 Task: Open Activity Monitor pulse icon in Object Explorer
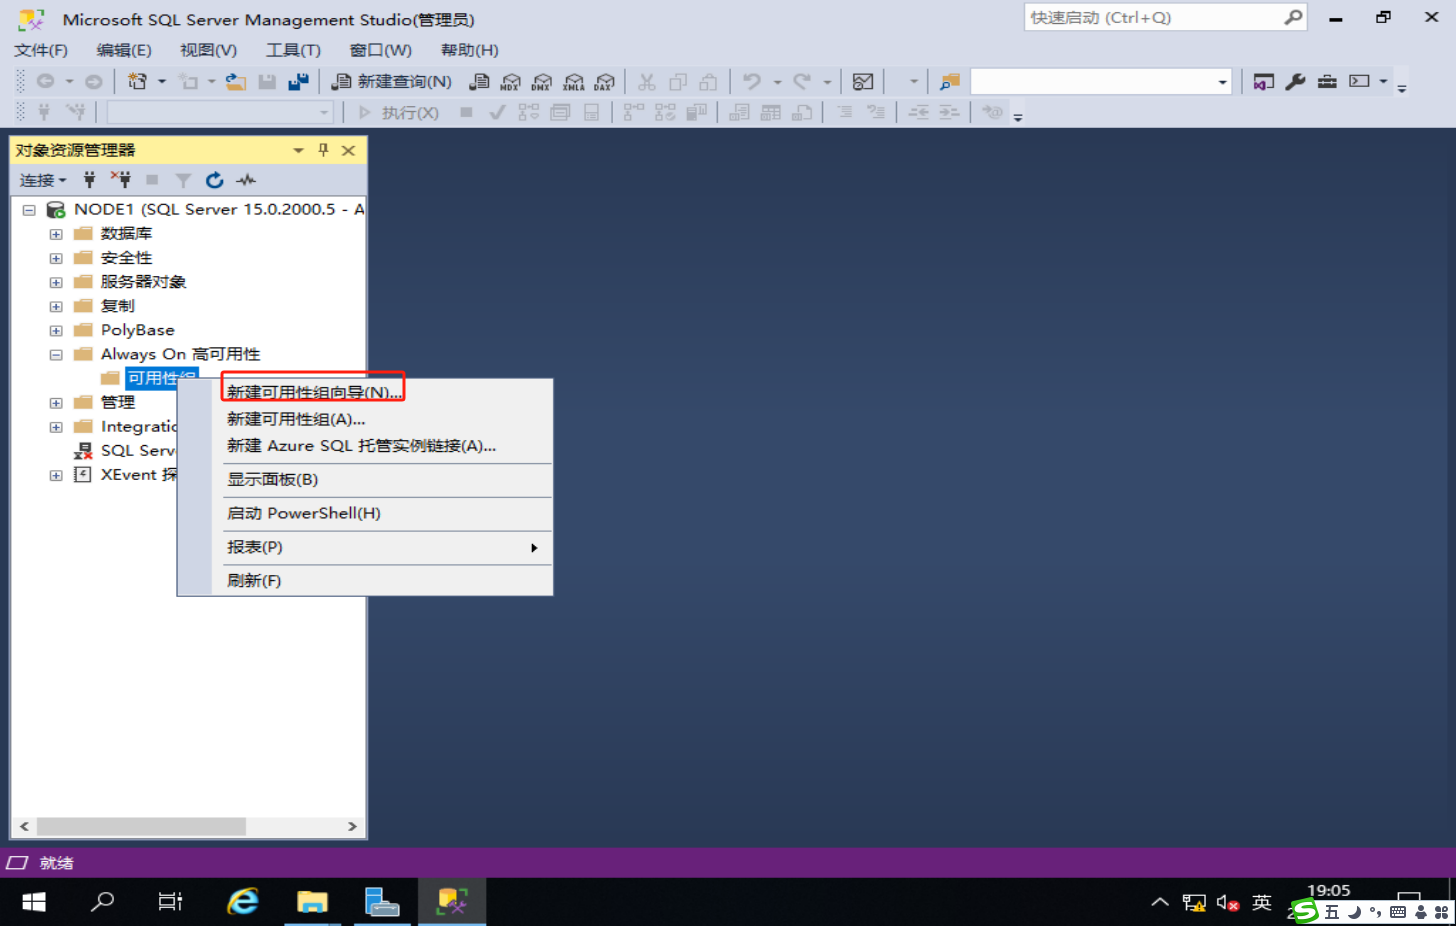point(246,180)
